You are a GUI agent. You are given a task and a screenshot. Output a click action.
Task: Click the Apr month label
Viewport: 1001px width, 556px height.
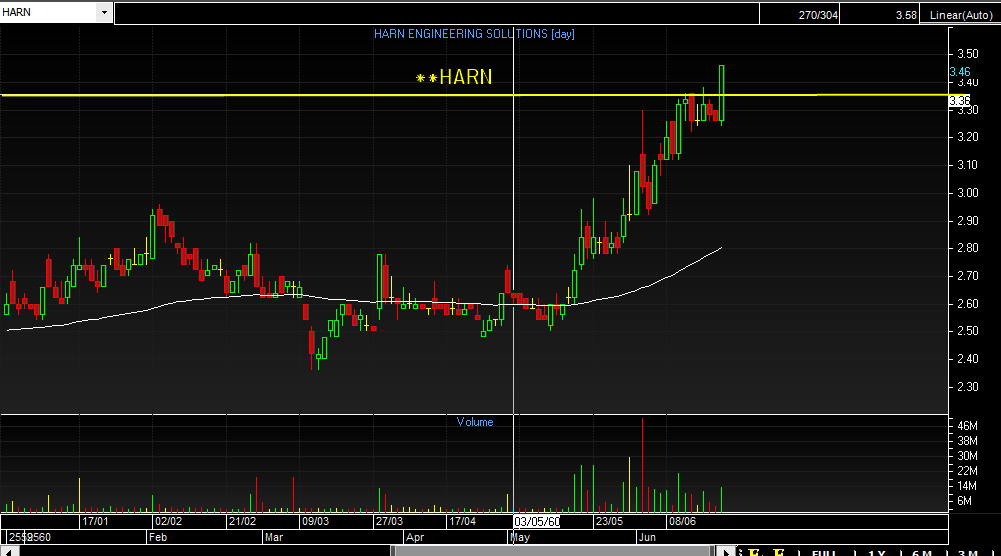point(415,537)
